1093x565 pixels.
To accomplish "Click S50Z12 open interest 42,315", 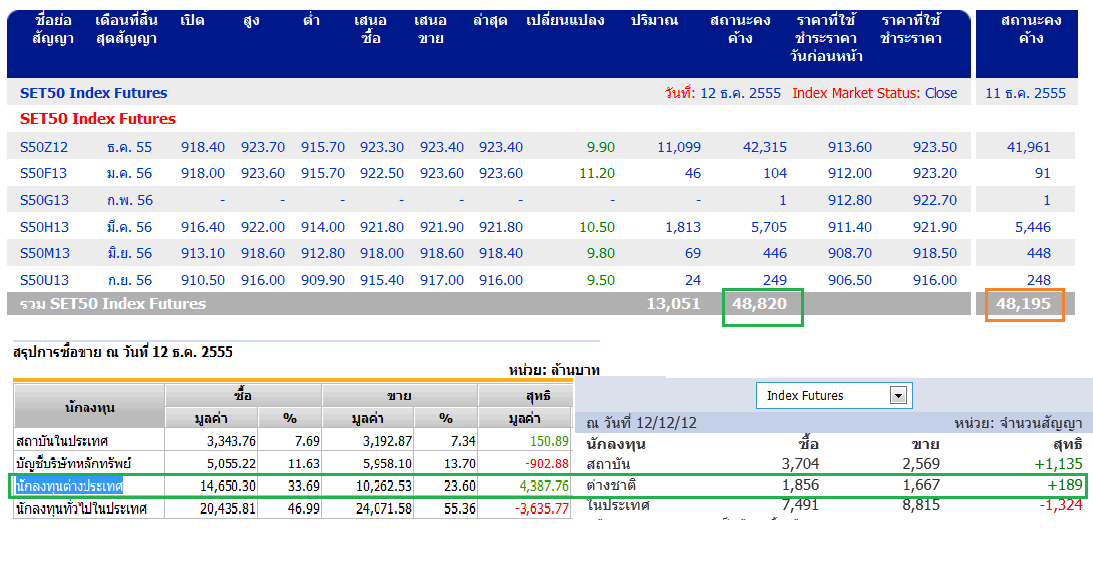I will (x=765, y=148).
